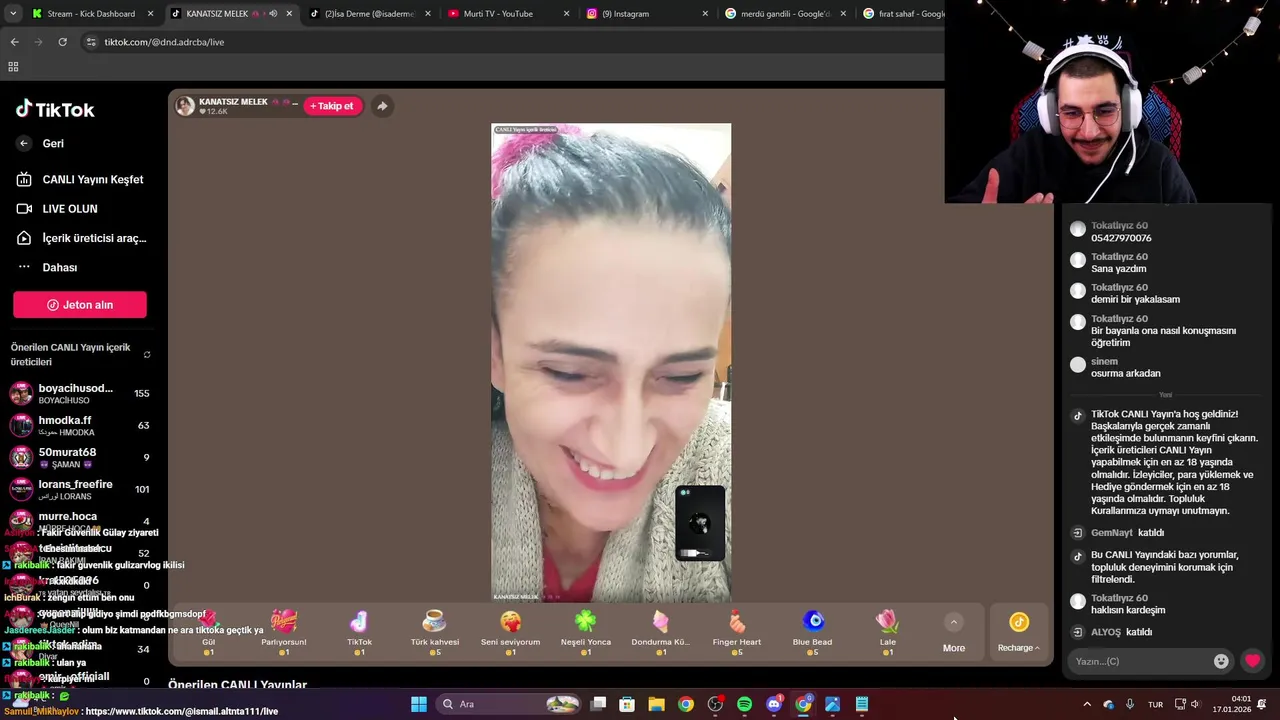Click the TikTok logo in sidebar

pyautogui.click(x=55, y=109)
